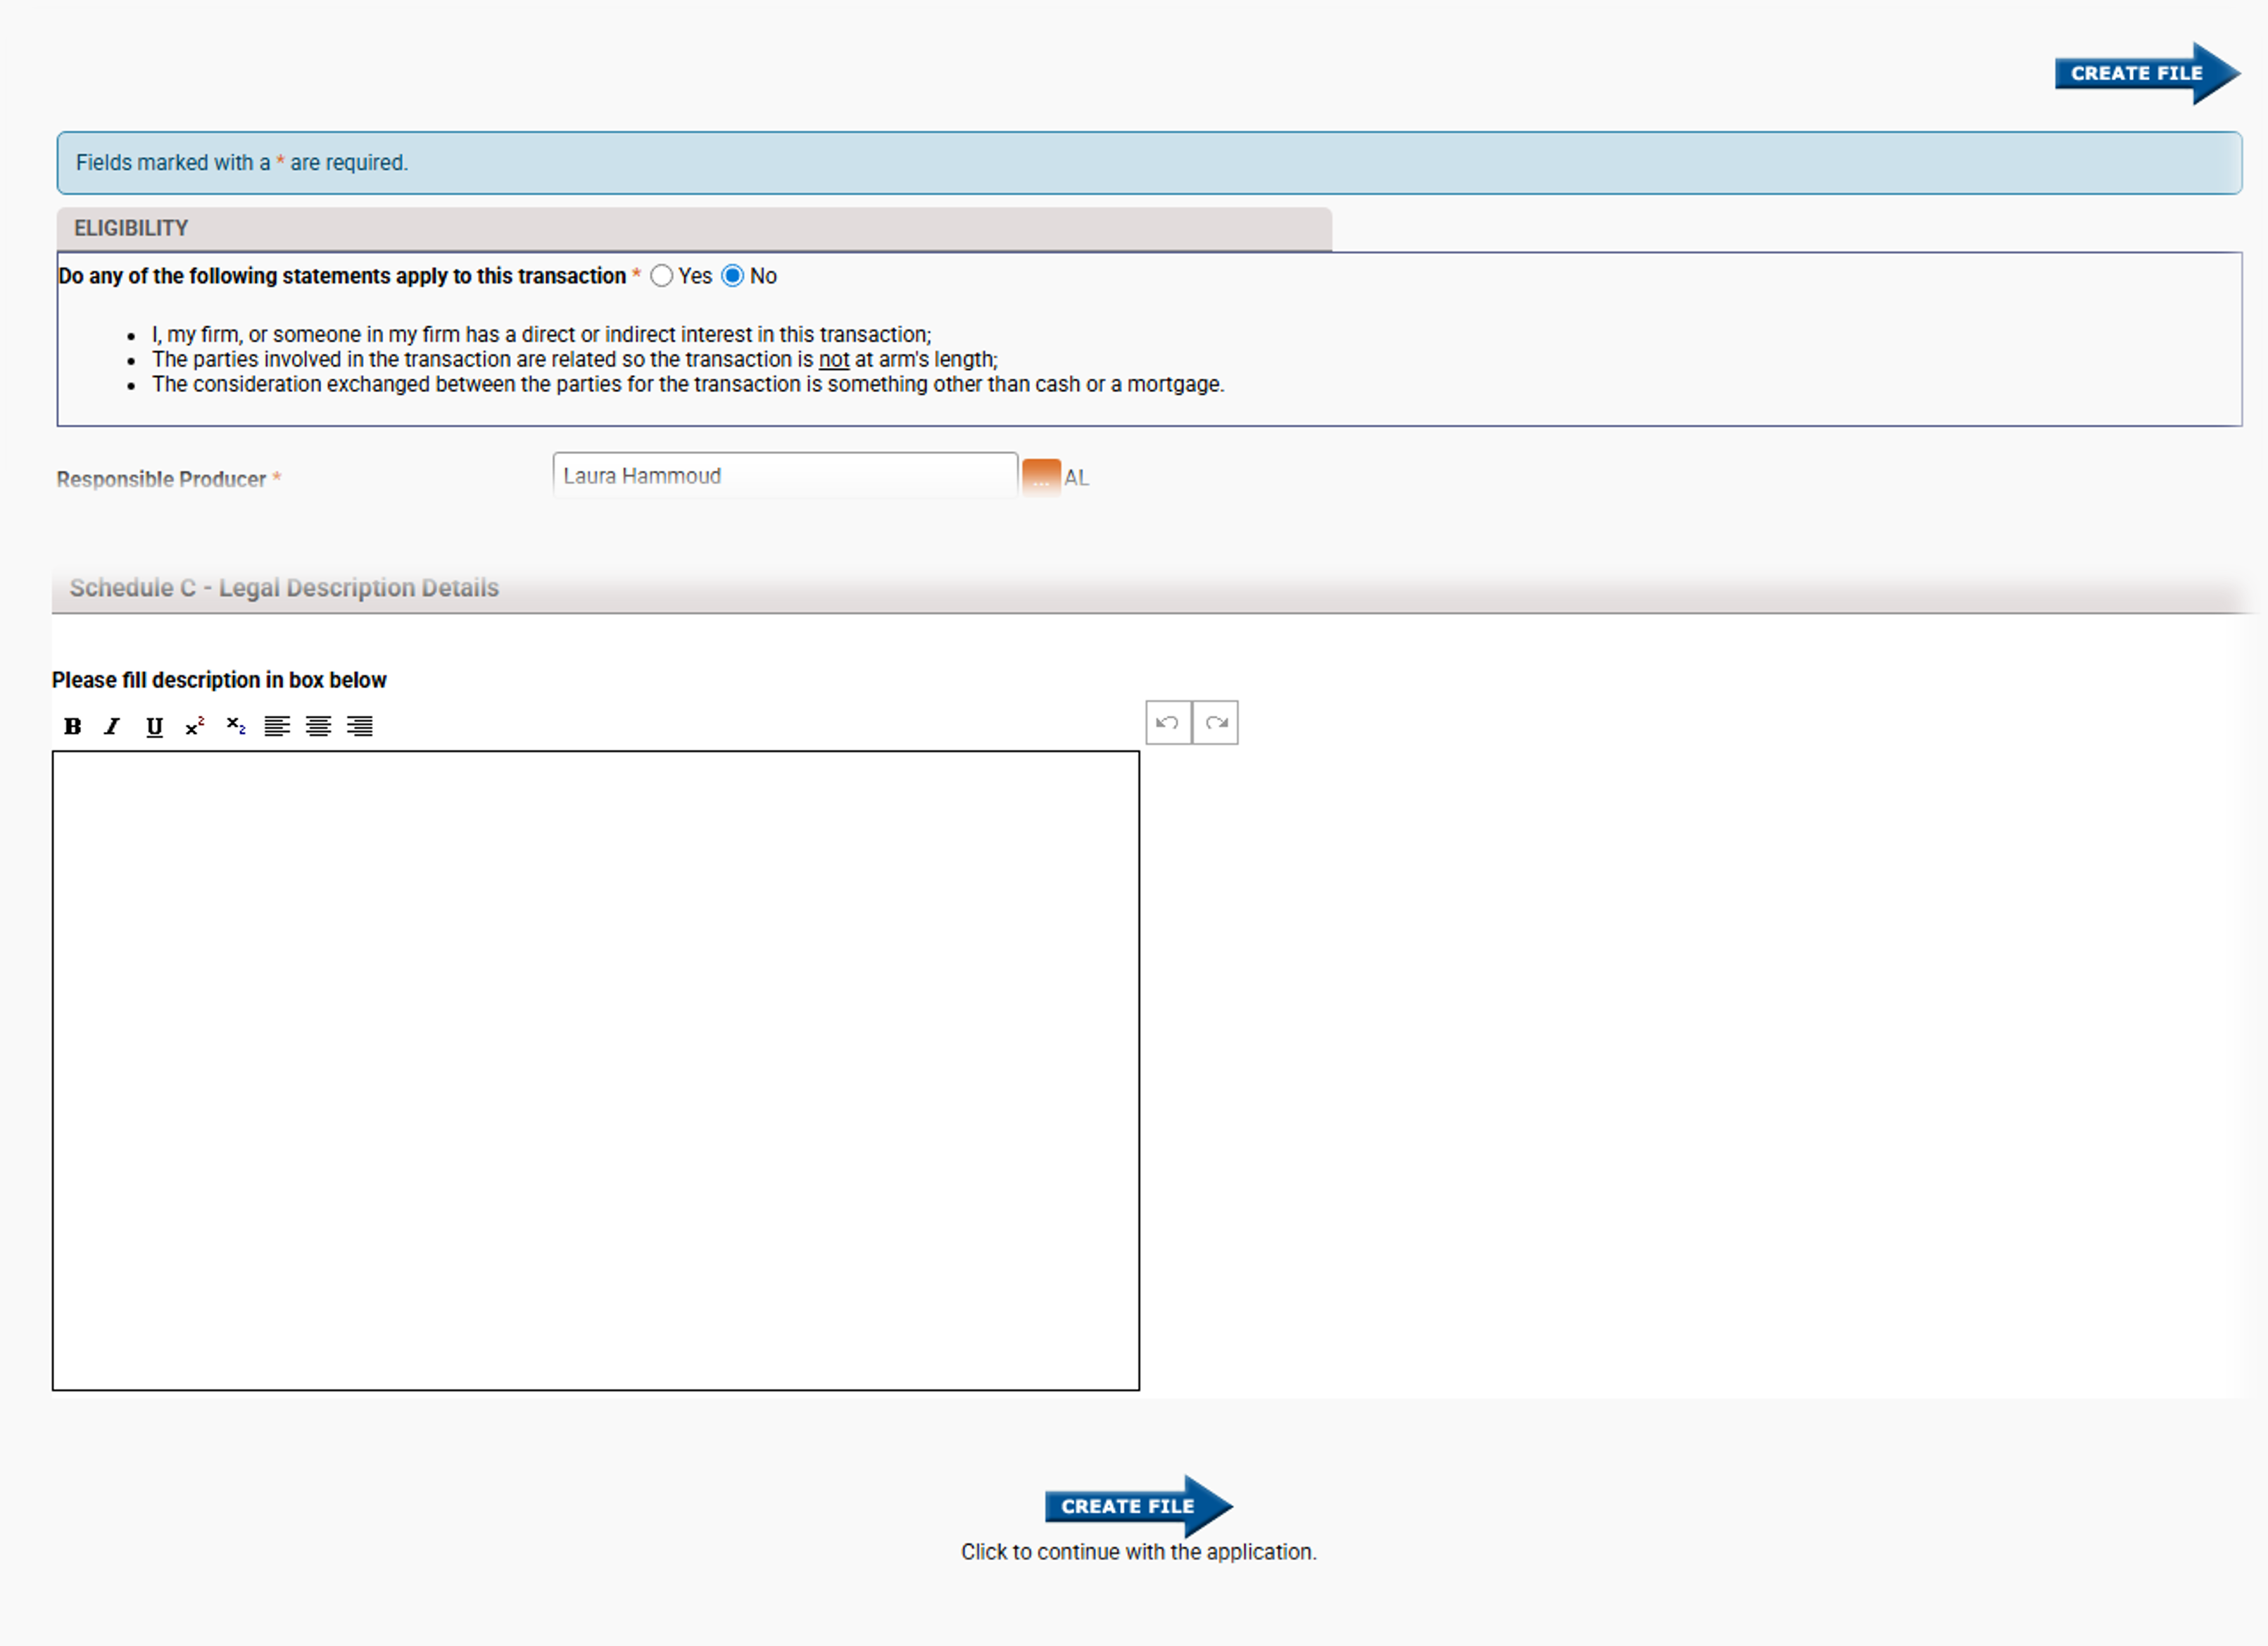This screenshot has height=1646, width=2268.
Task: Open the Responsible Producer lookup (orange button)
Action: coord(1041,477)
